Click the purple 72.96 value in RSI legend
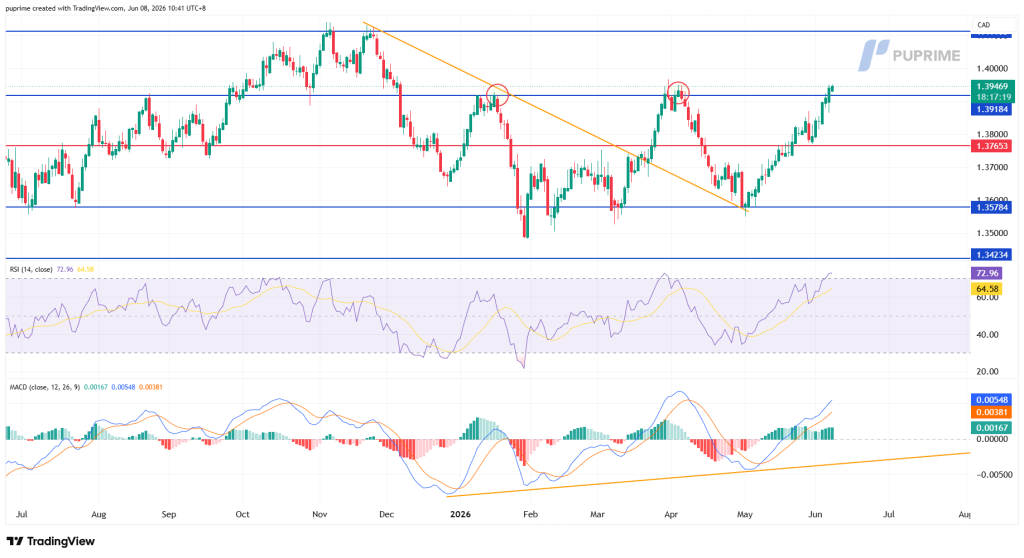The width and height of the screenshot is (1024, 558). coord(65,269)
